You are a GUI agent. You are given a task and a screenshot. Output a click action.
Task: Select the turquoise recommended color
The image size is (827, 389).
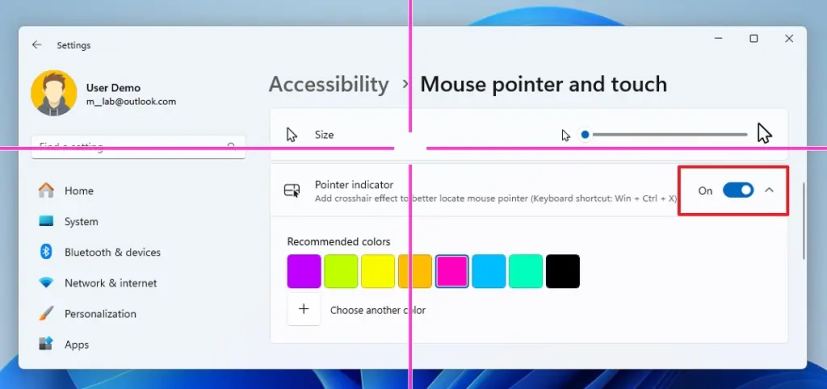tap(526, 271)
